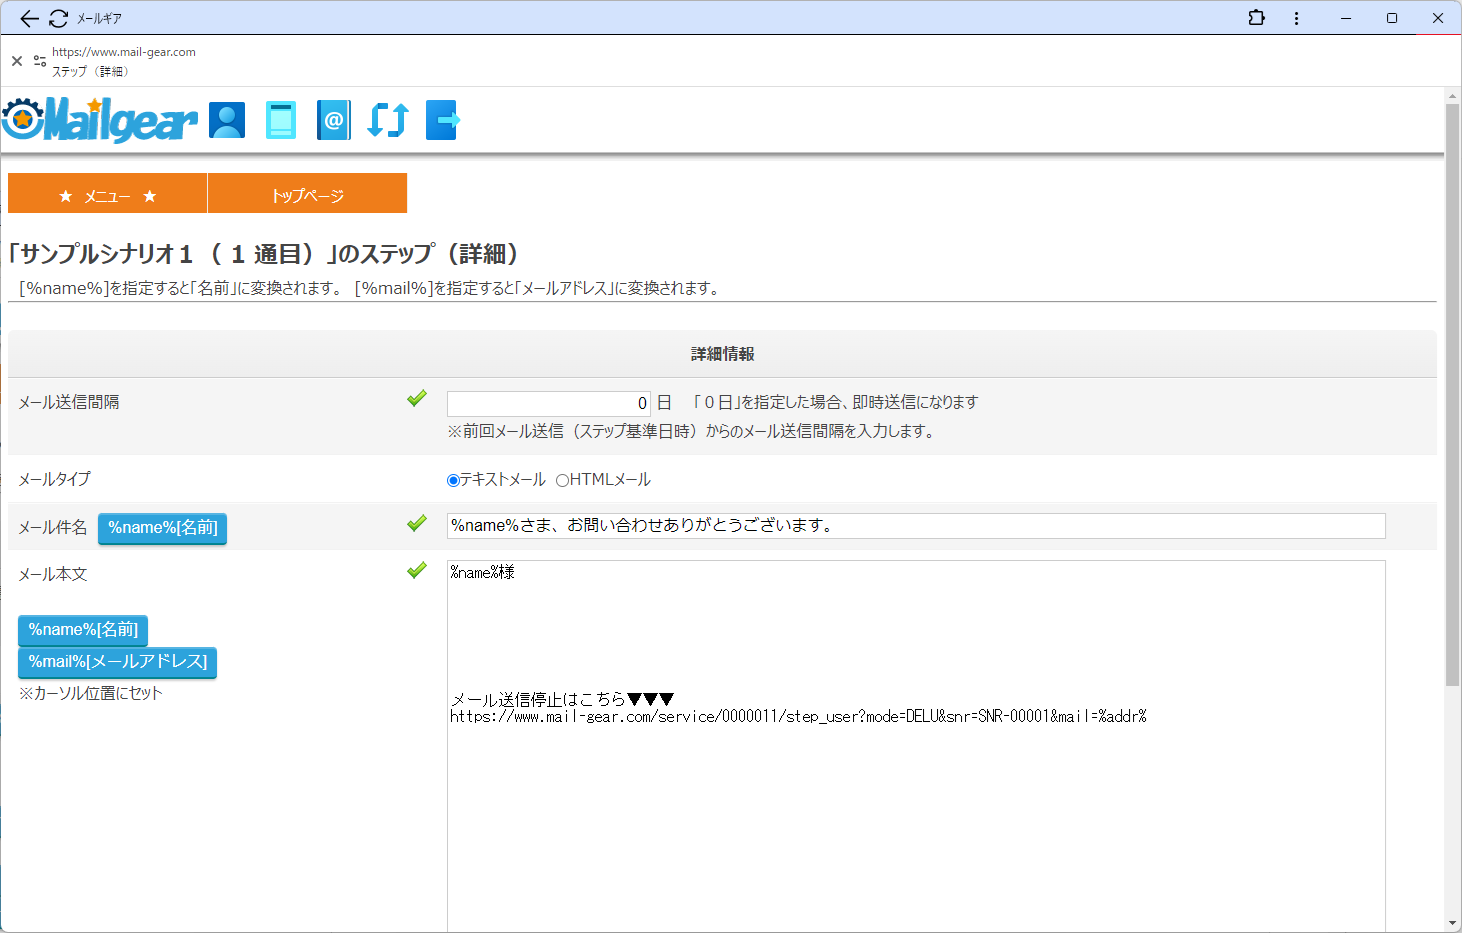The width and height of the screenshot is (1462, 933).
Task: Insert %mail%[メールアドレス] into mail body
Action: pos(117,662)
